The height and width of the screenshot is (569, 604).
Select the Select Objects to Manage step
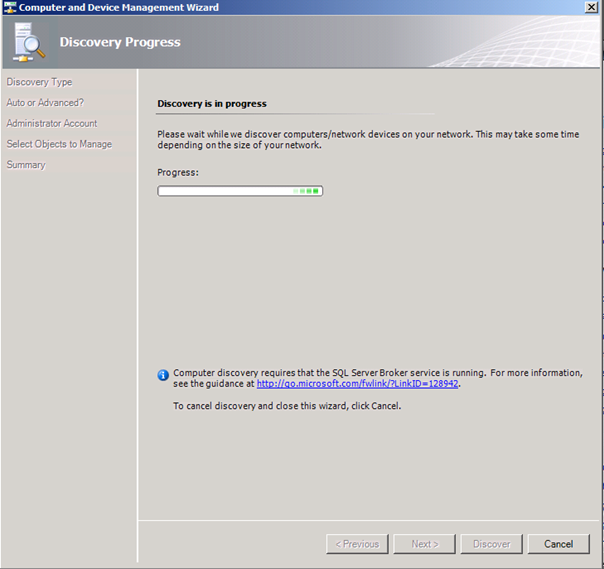(59, 144)
